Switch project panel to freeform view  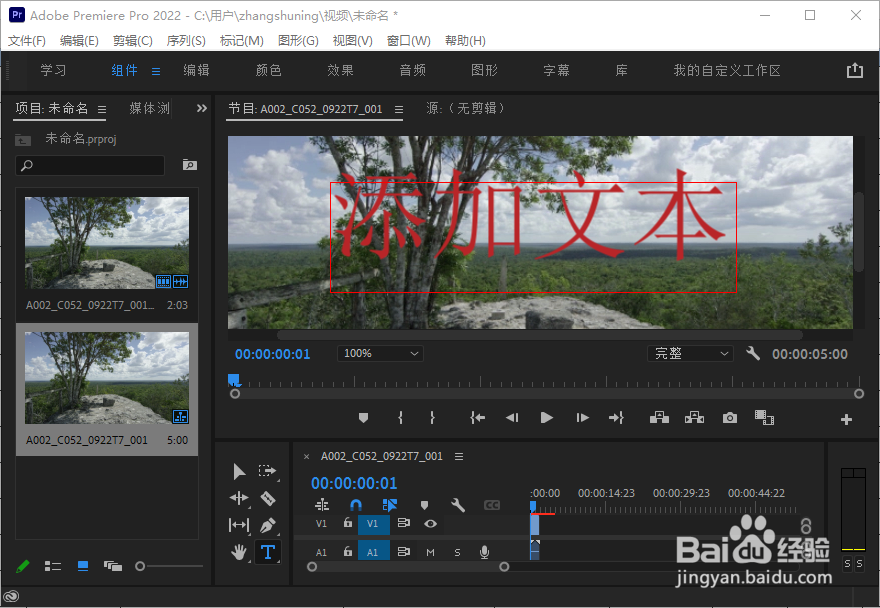[113, 566]
